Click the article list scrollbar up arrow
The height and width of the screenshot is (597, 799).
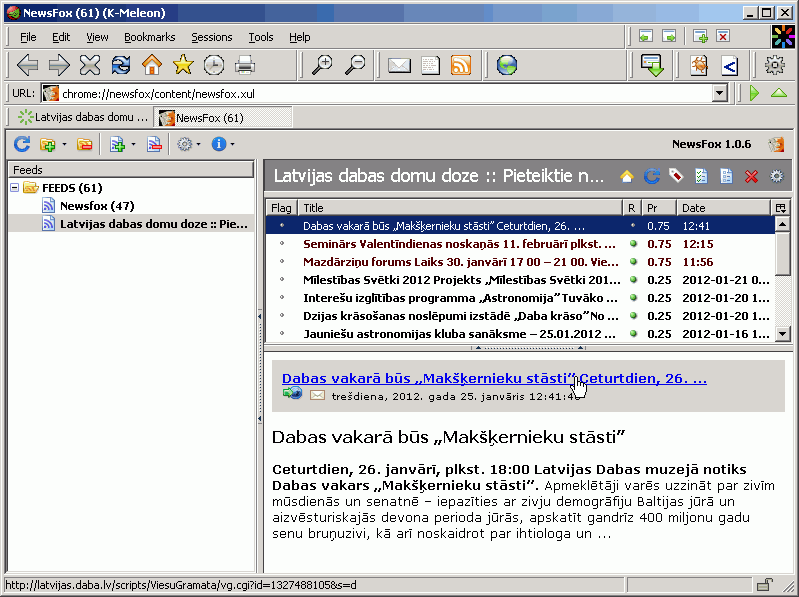(782, 224)
